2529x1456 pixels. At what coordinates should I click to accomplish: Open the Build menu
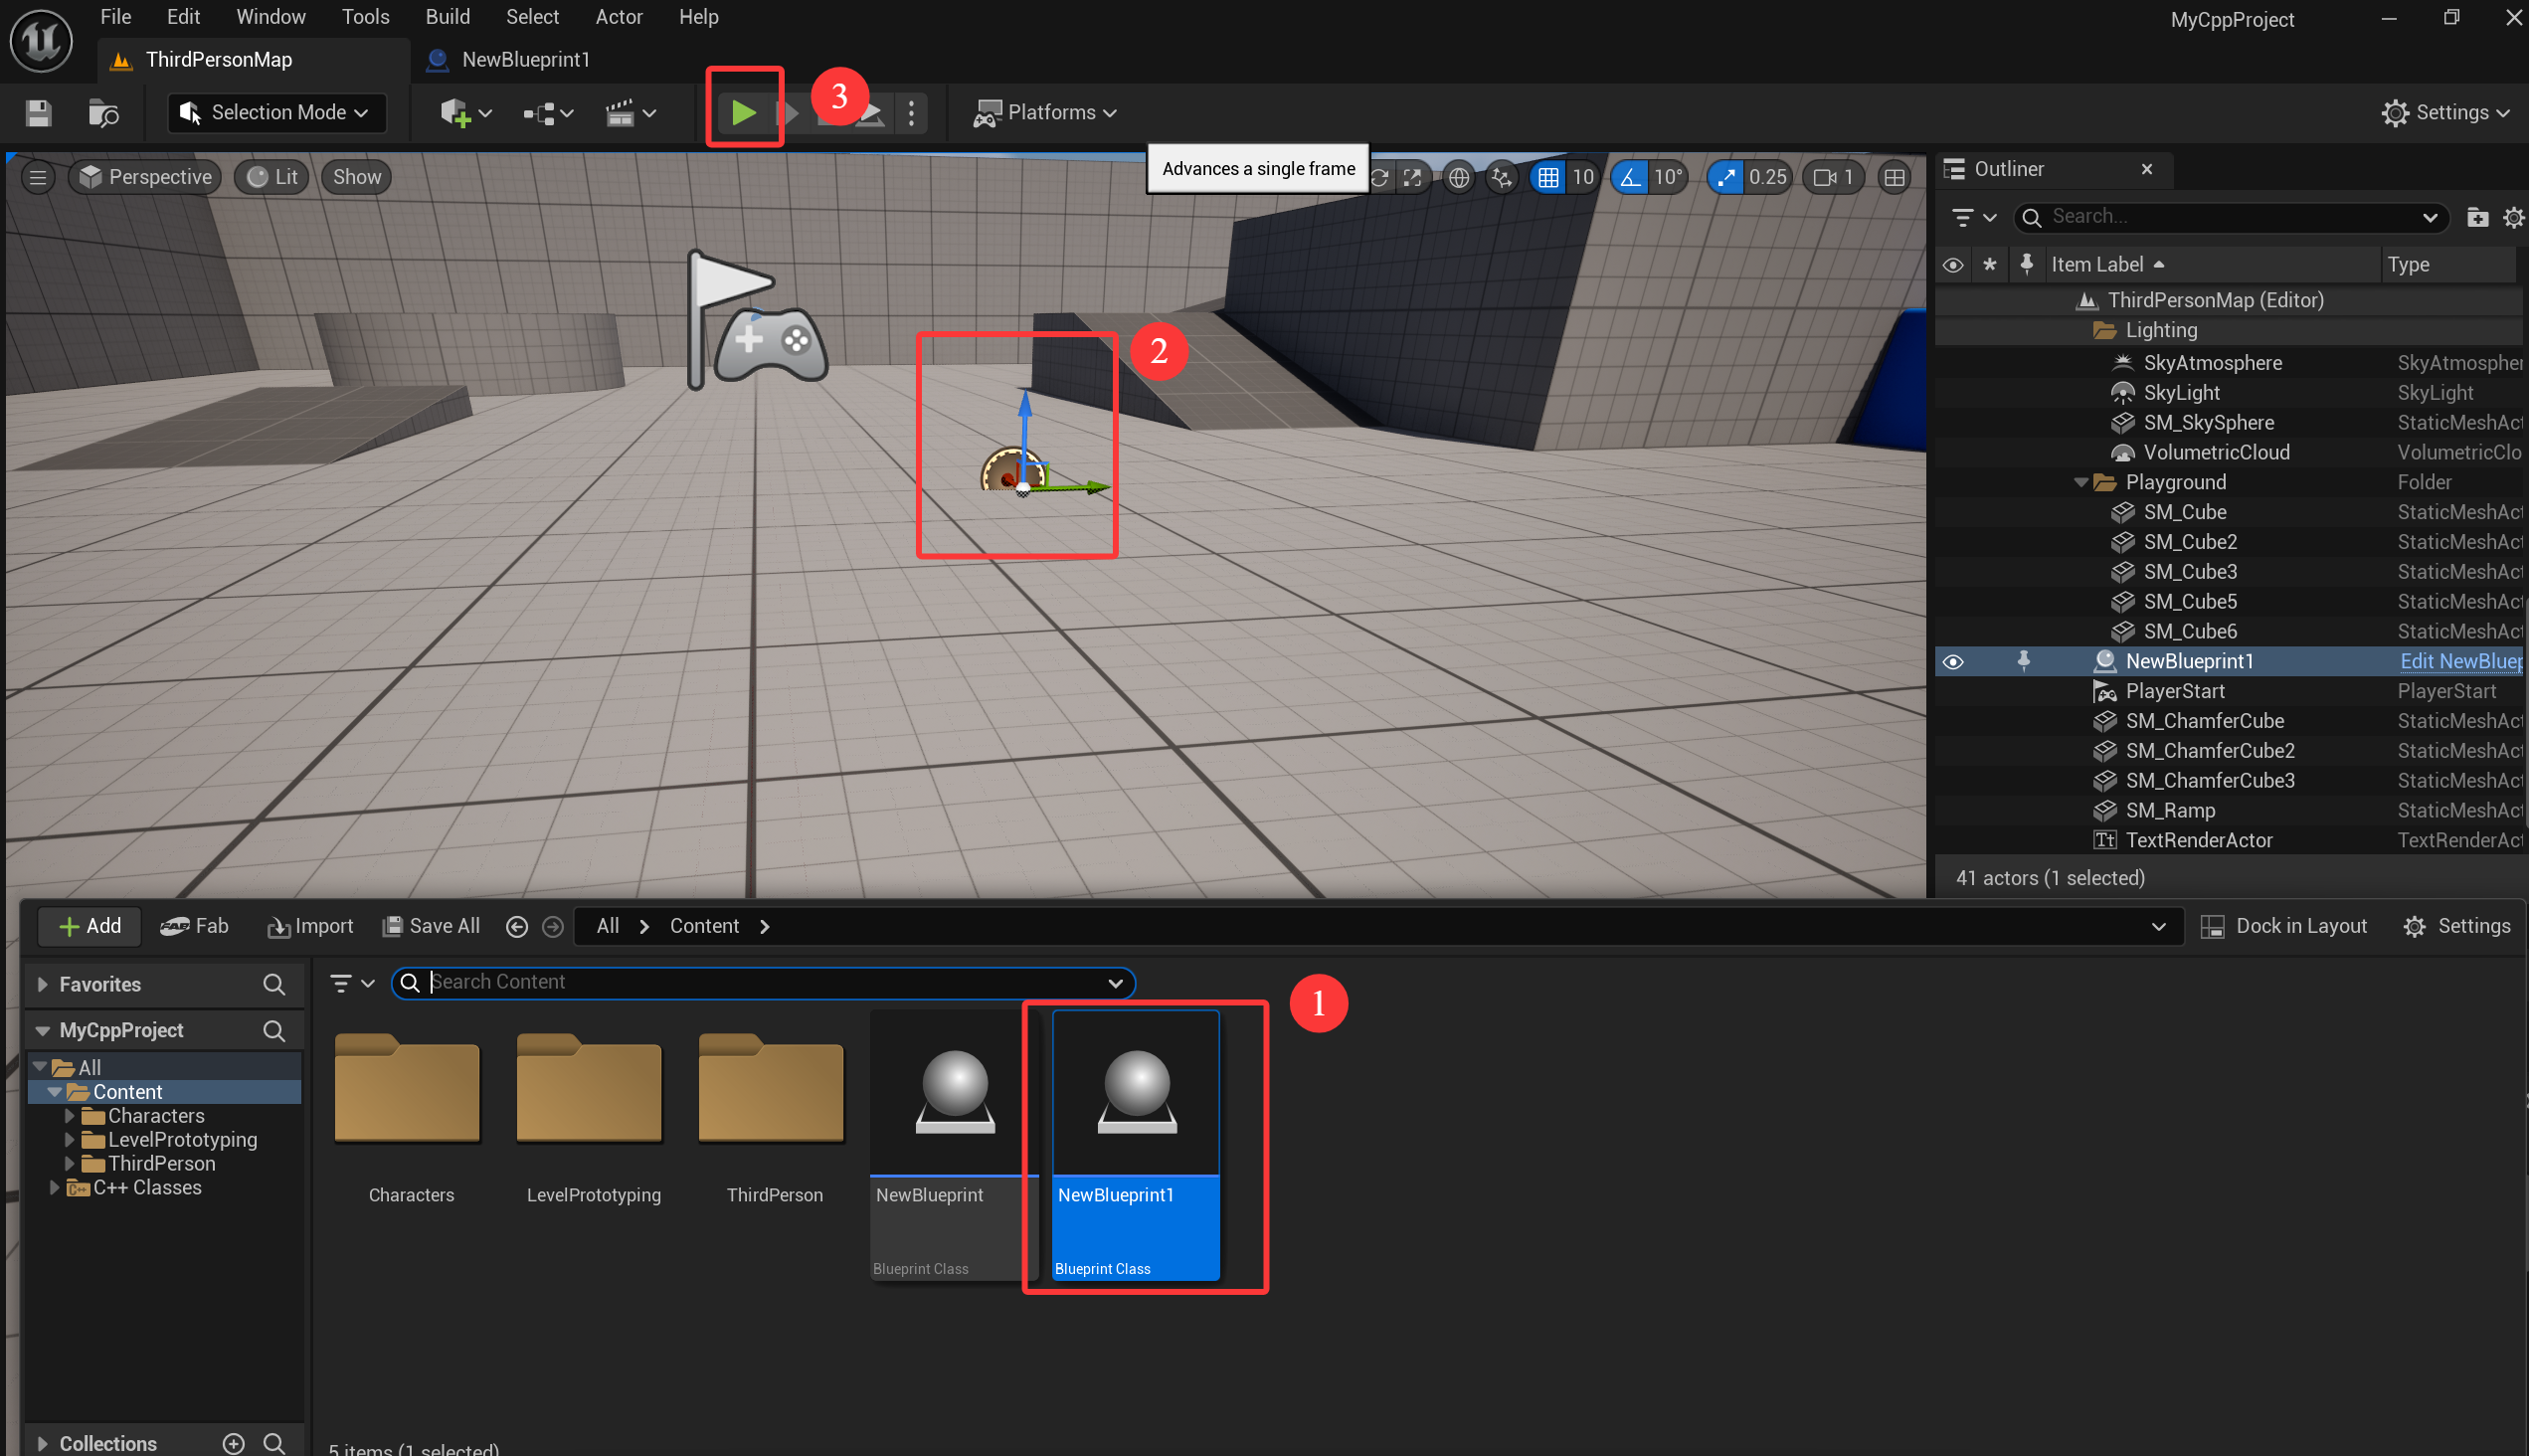pos(447,17)
